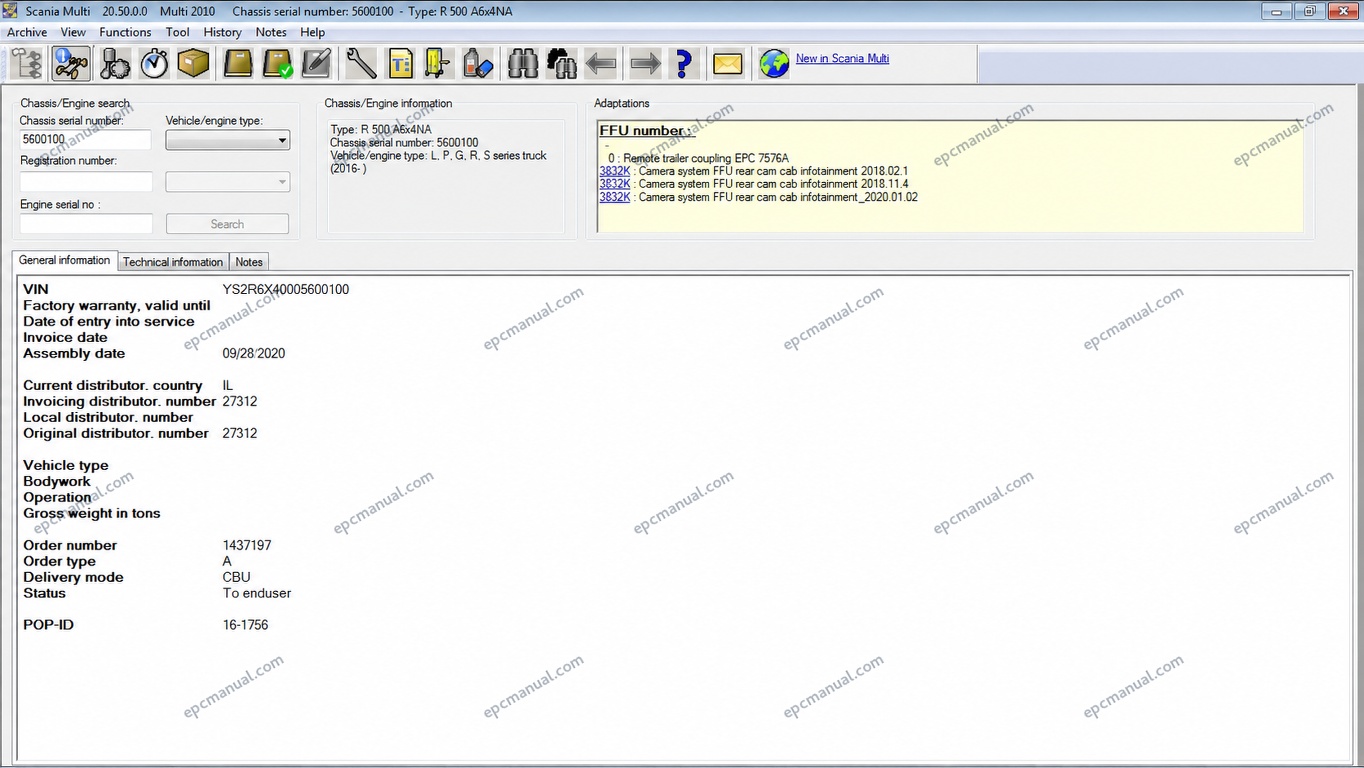Viewport: 1364px width, 768px height.
Task: Click the Factory warranty, valid until label
Action: click(117, 305)
